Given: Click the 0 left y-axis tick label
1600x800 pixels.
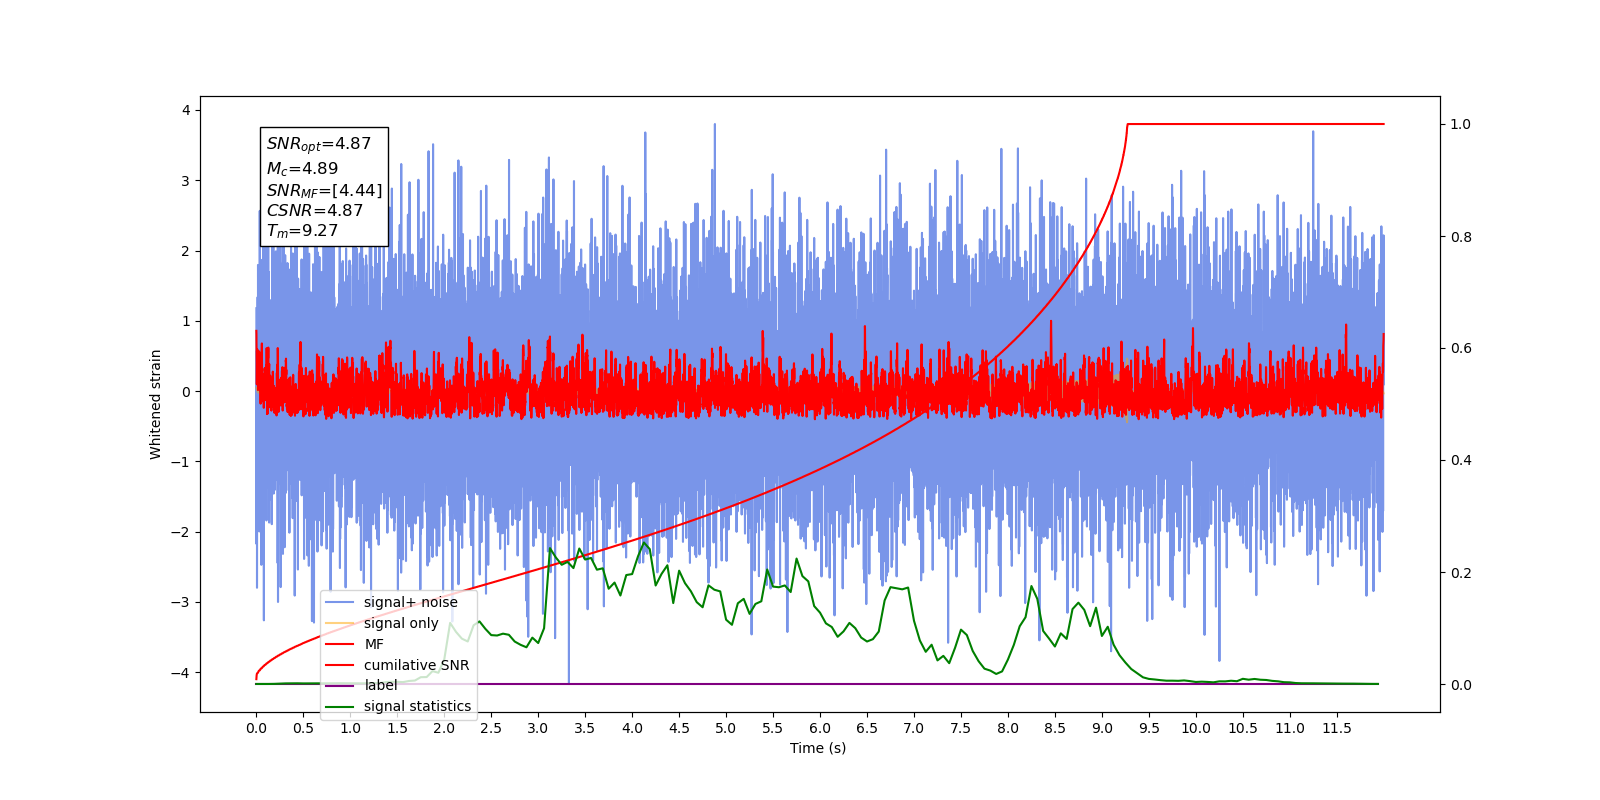Looking at the screenshot, I should (x=185, y=391).
